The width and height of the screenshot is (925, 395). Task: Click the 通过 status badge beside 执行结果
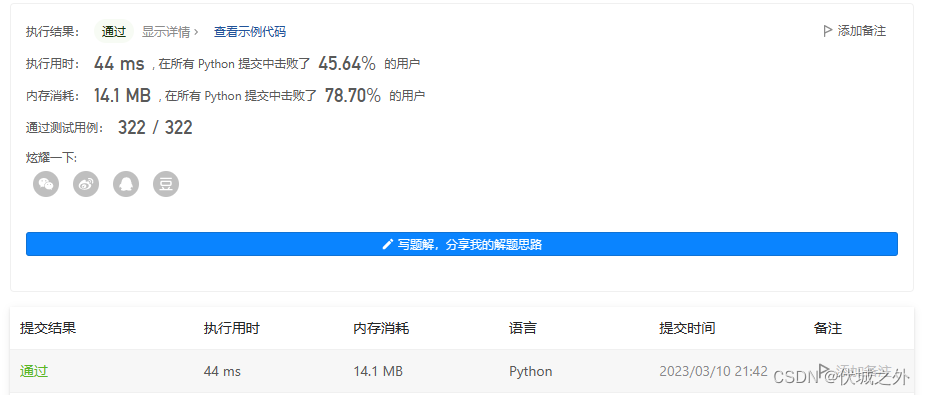114,32
